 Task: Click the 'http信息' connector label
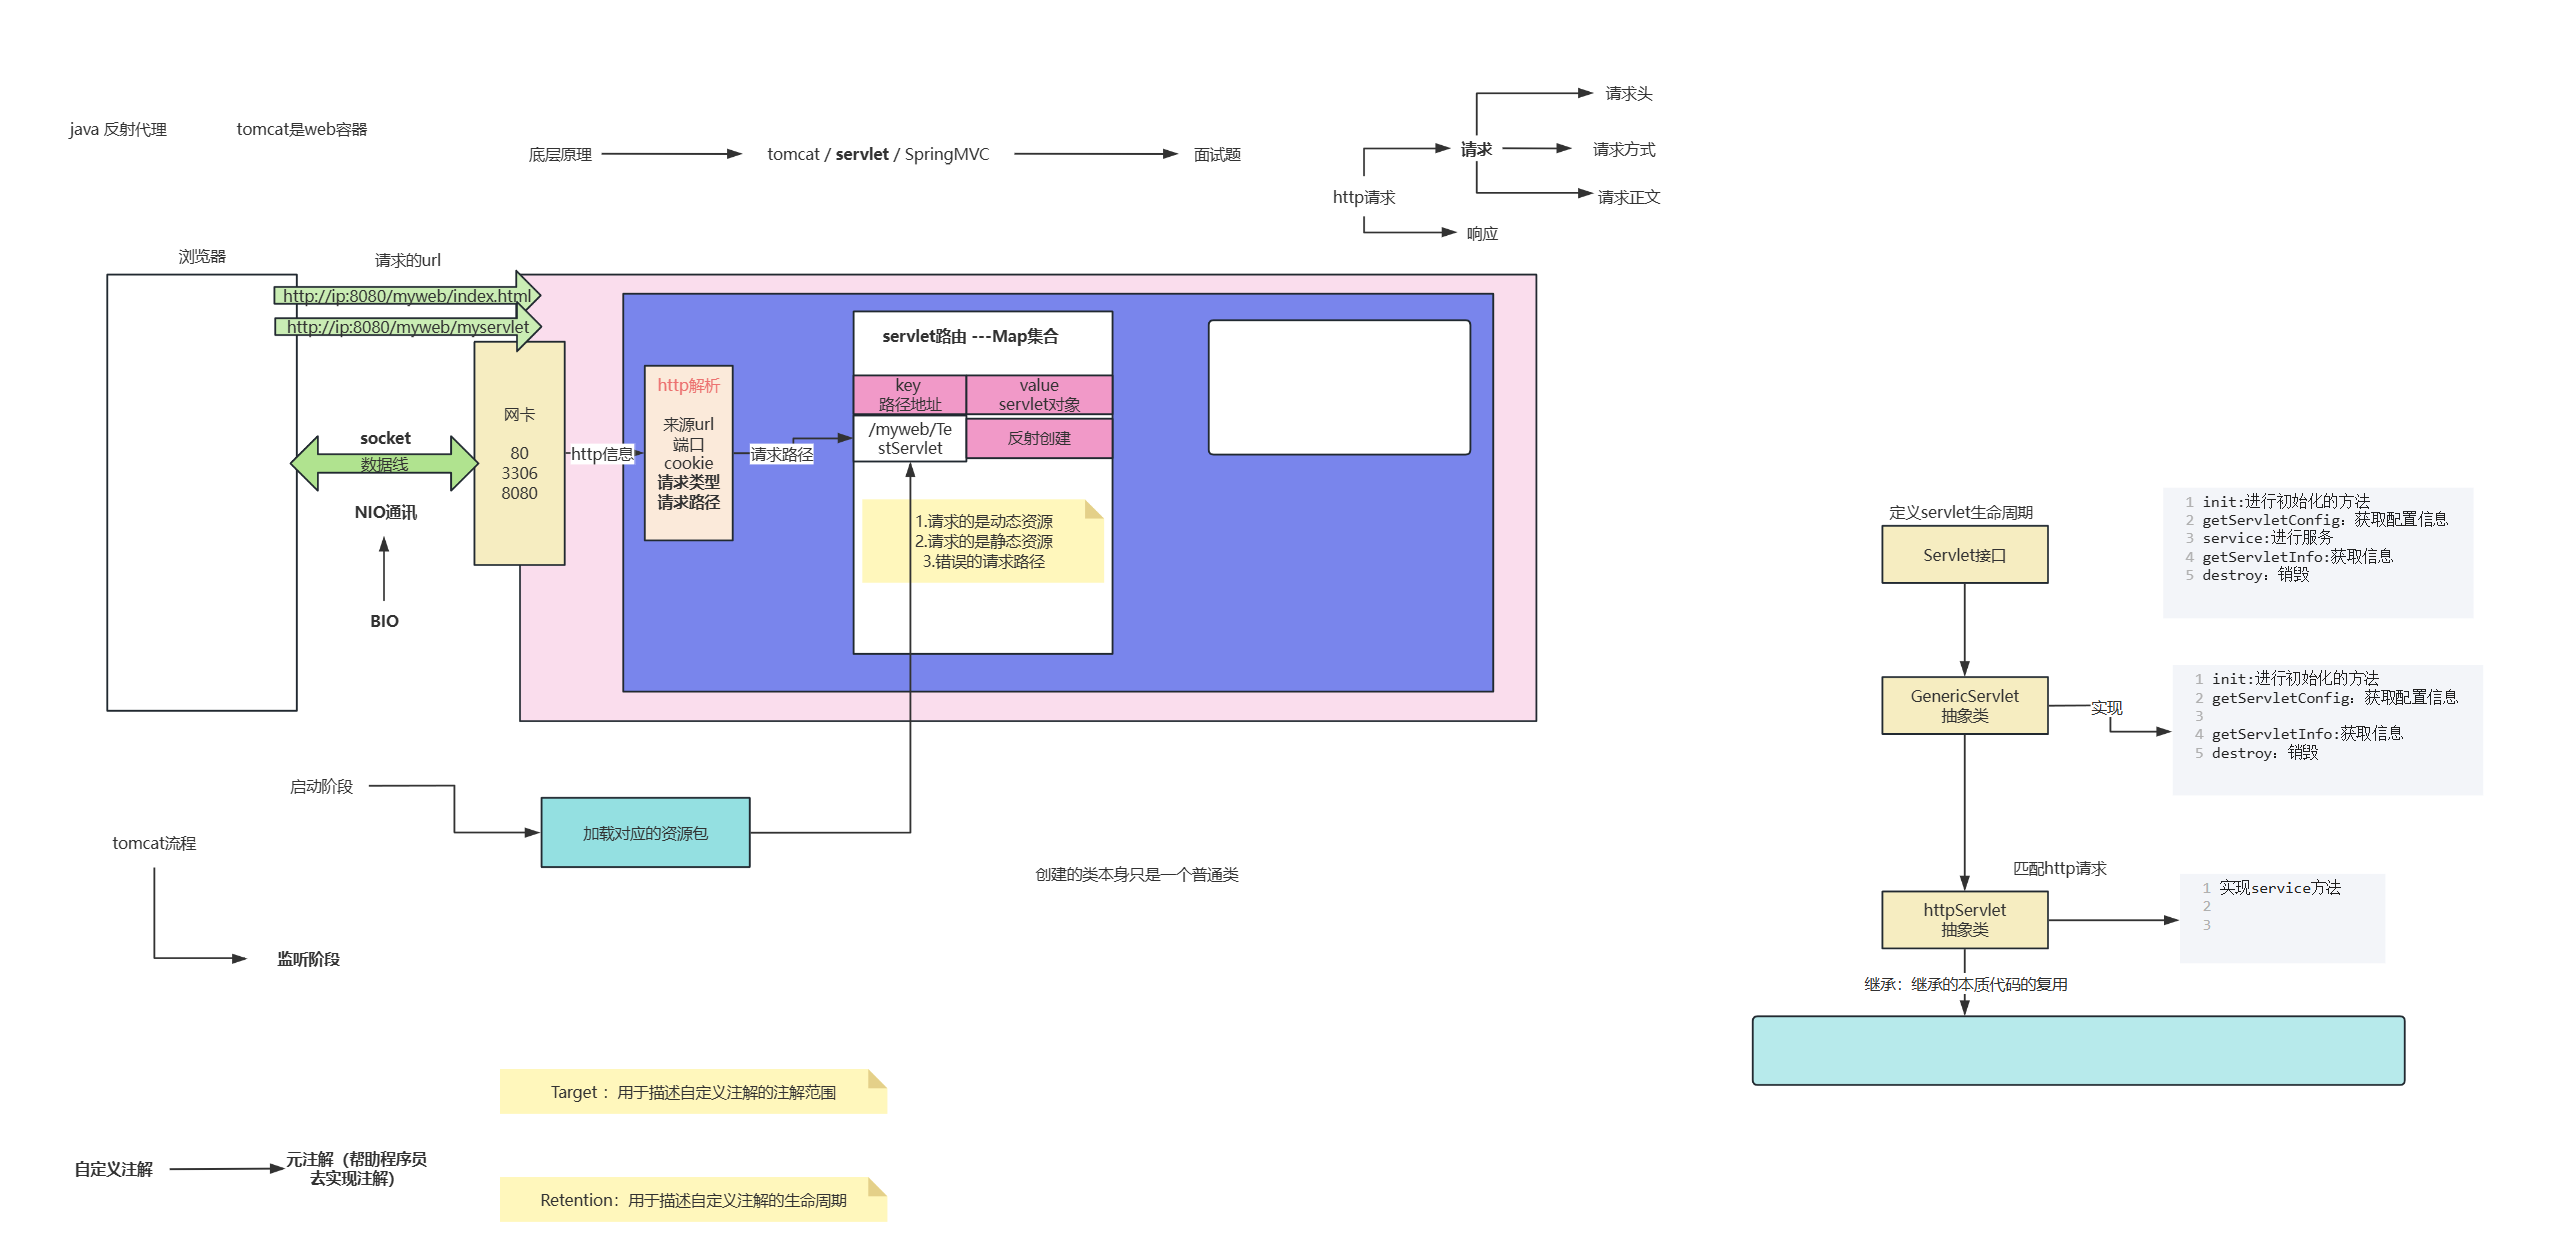pos(602,454)
